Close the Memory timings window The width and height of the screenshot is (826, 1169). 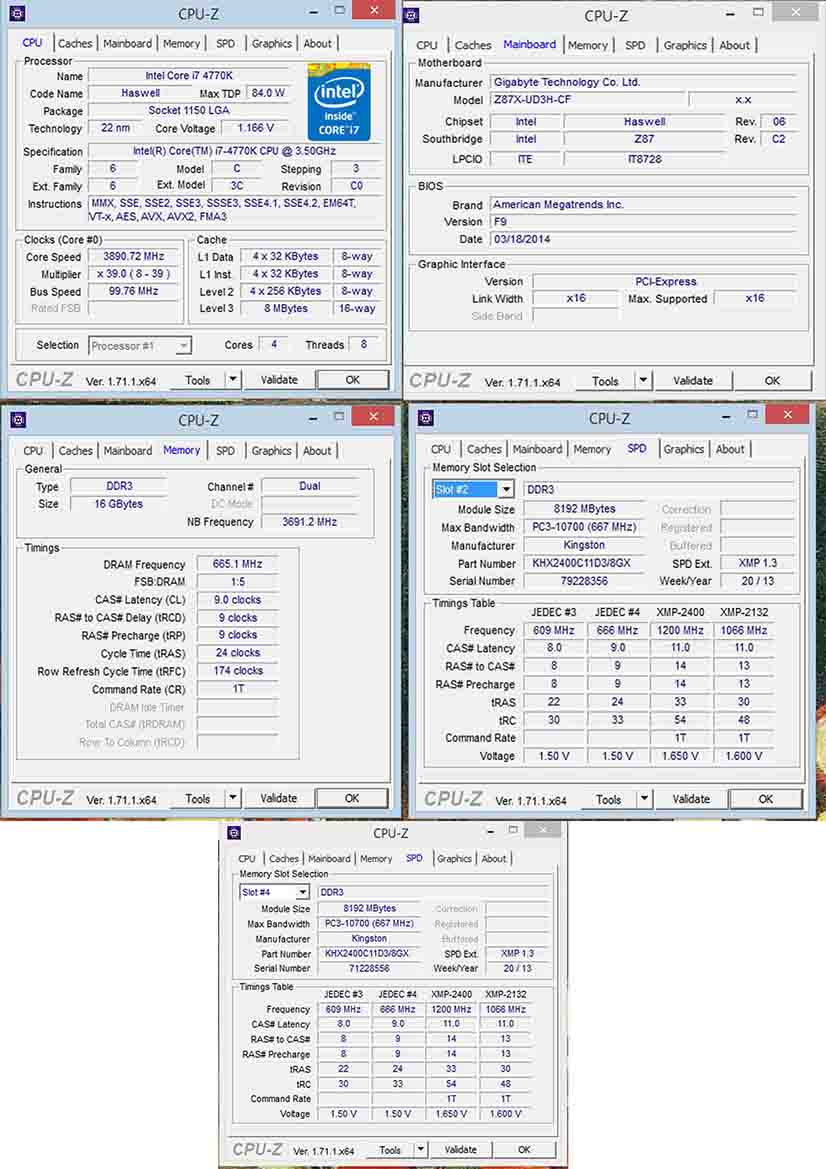pos(373,416)
